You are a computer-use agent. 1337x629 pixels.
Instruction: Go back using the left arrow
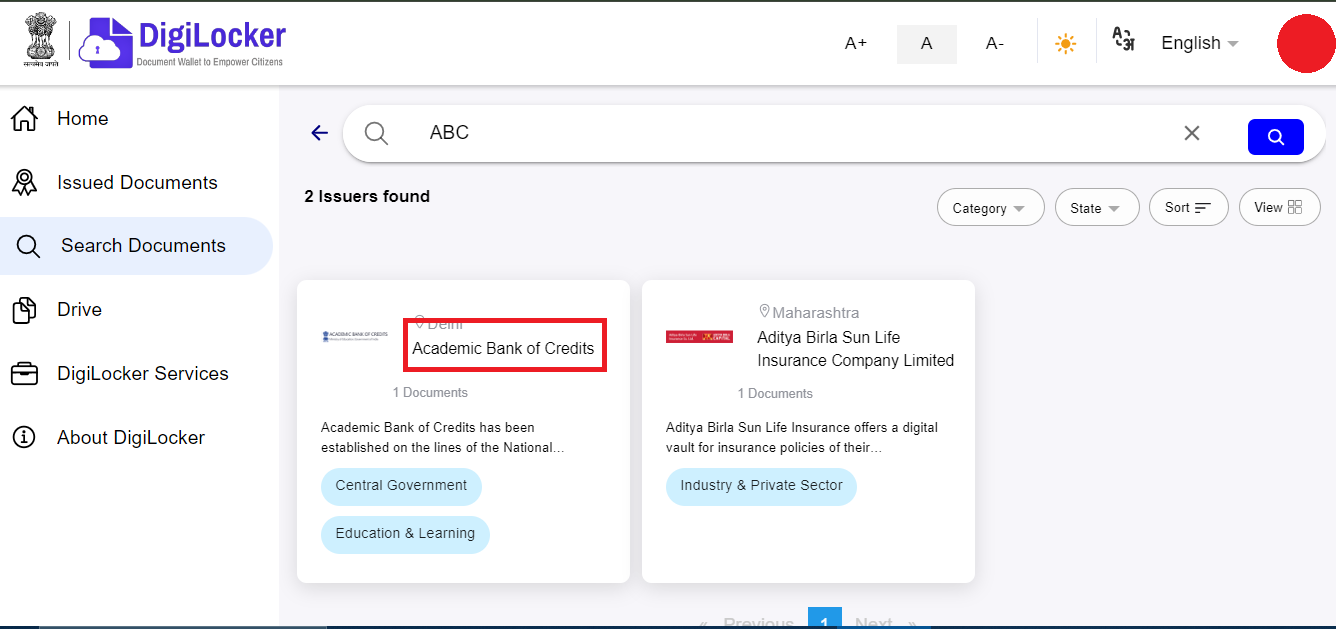pos(318,132)
